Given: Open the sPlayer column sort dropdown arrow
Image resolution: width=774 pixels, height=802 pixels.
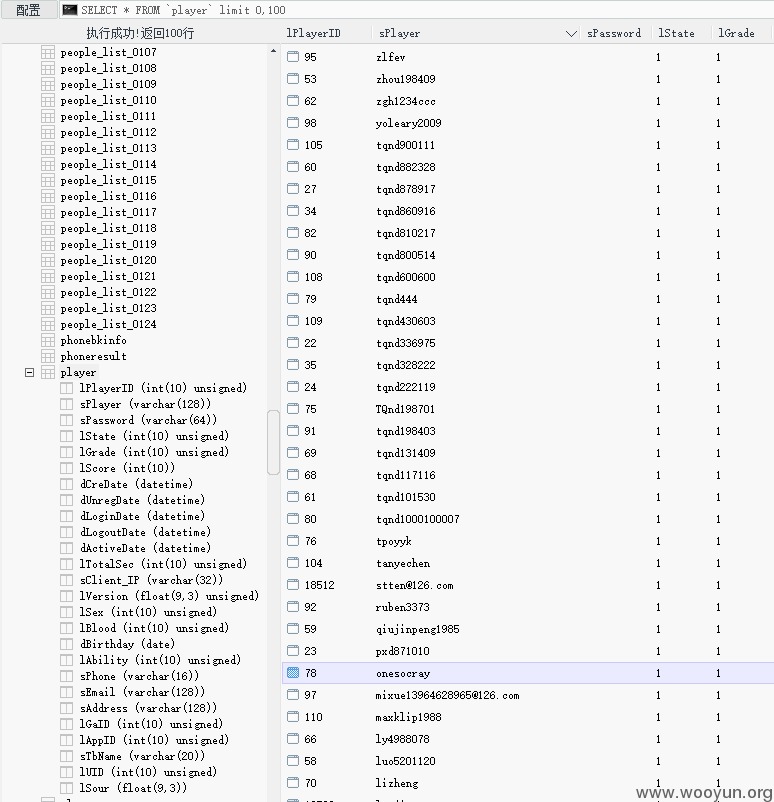Looking at the screenshot, I should (x=571, y=34).
